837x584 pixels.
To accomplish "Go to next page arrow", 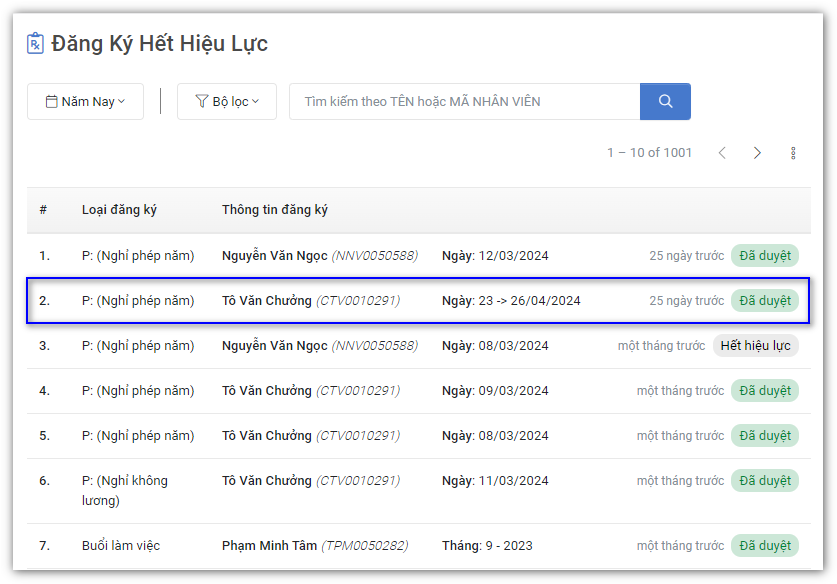I will pos(757,153).
